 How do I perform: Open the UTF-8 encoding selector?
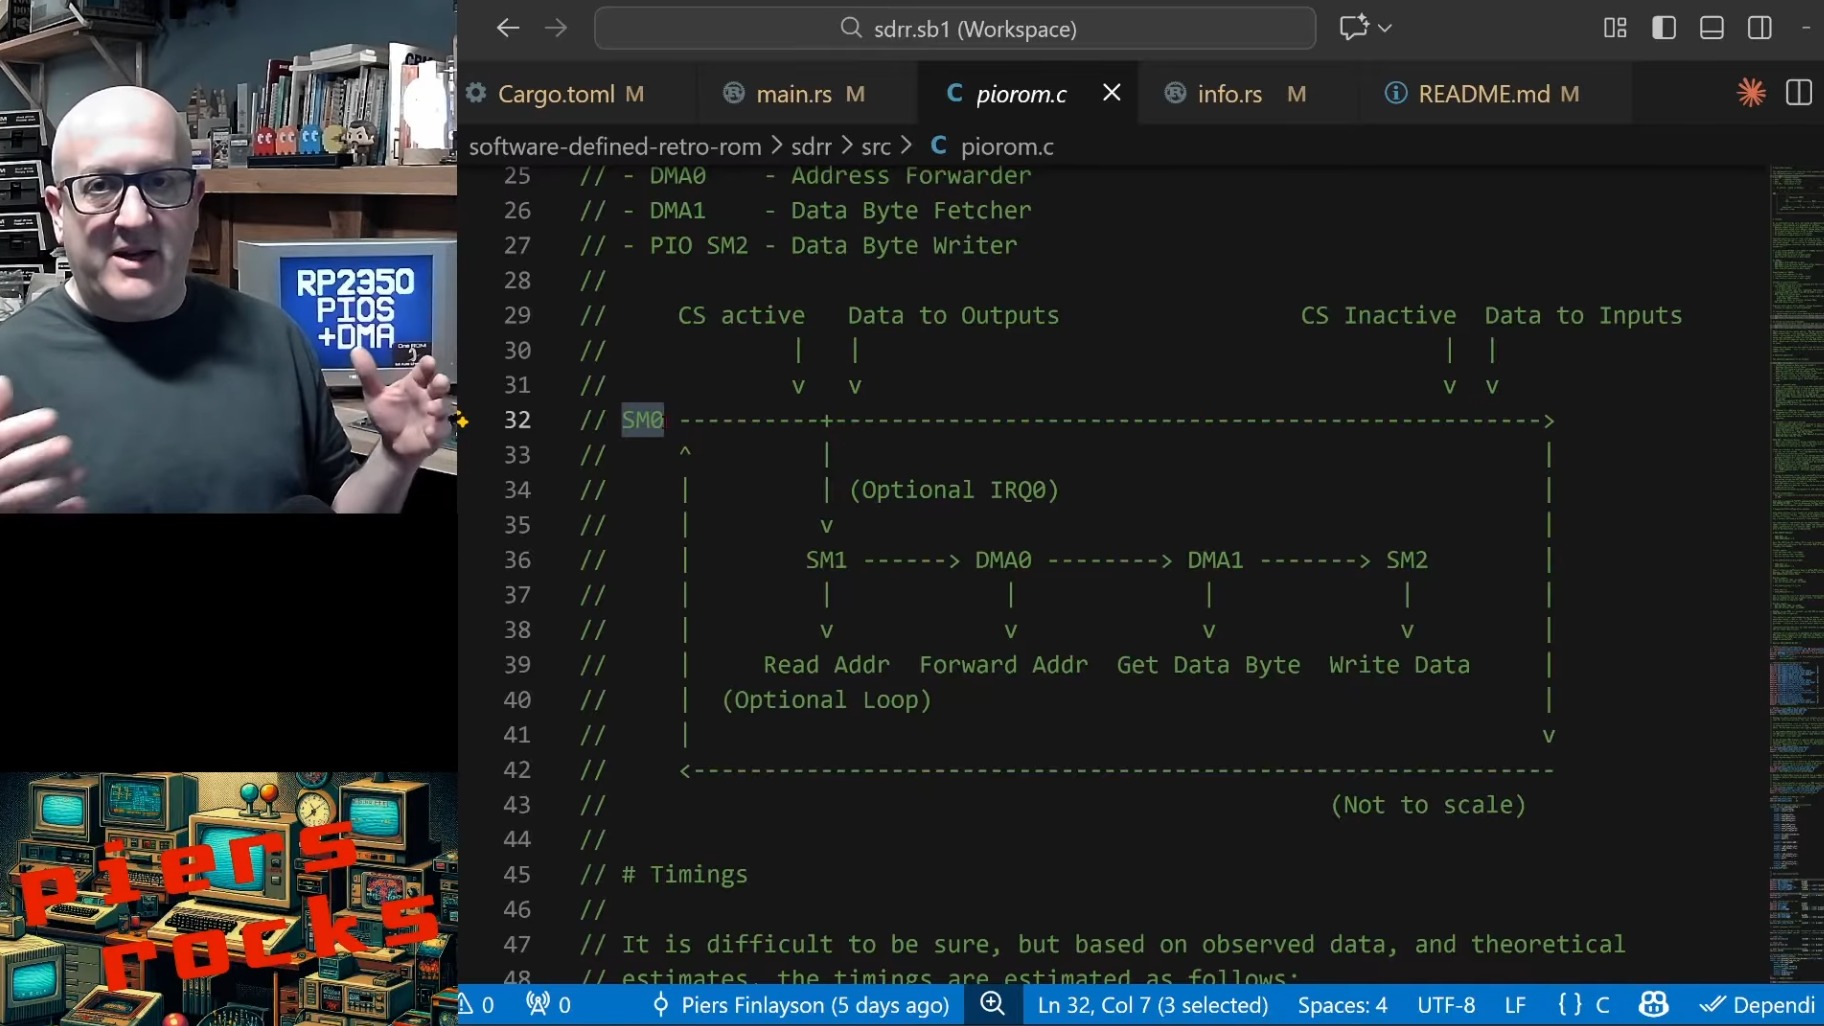pyautogui.click(x=1446, y=1005)
